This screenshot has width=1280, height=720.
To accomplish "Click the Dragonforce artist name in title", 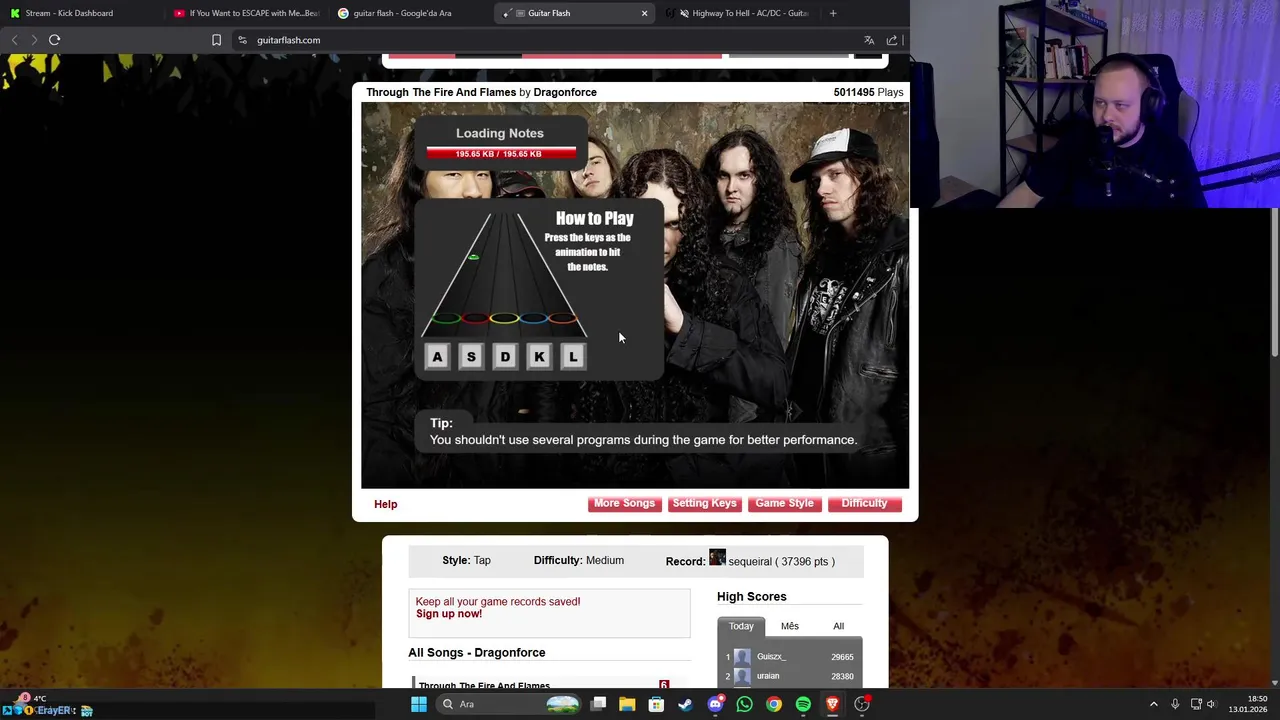I will [565, 92].
